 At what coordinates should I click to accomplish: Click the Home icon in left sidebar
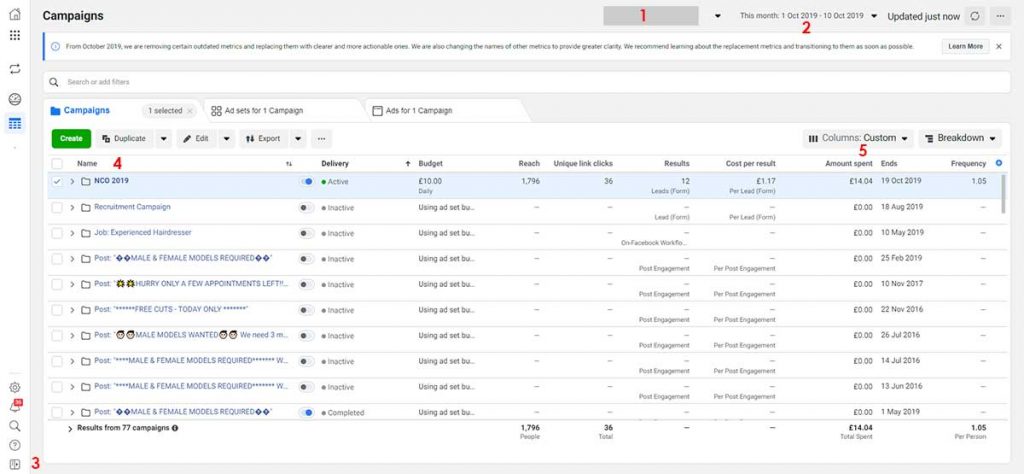[x=14, y=13]
